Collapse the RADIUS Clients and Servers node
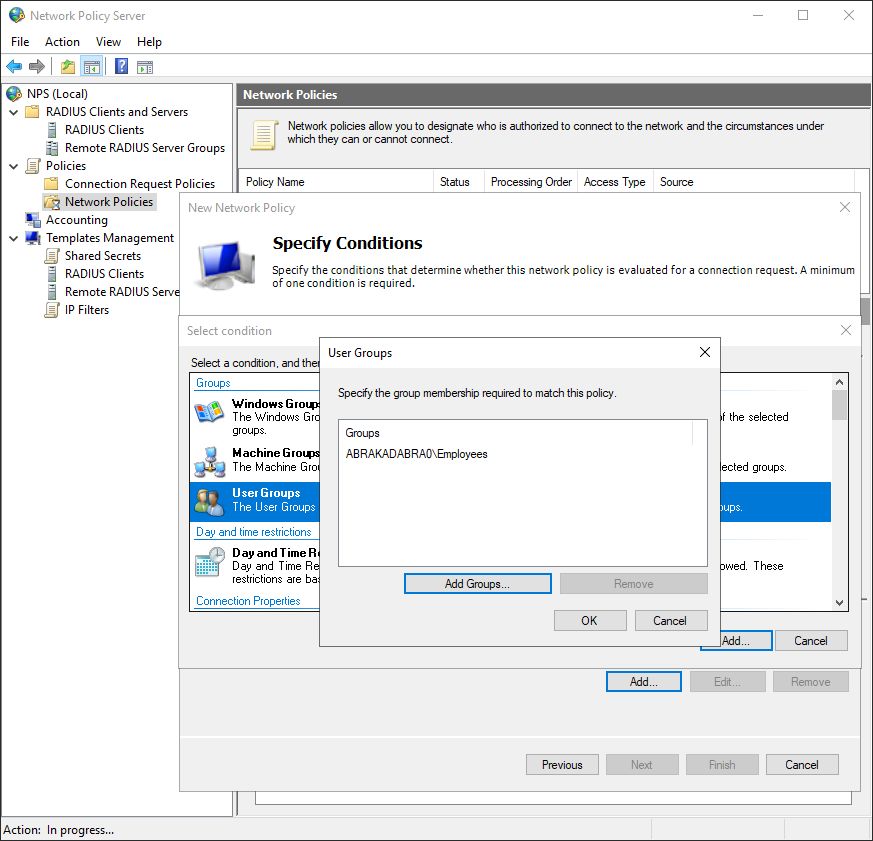Screen dimensions: 873x841 pyautogui.click(x=14, y=112)
